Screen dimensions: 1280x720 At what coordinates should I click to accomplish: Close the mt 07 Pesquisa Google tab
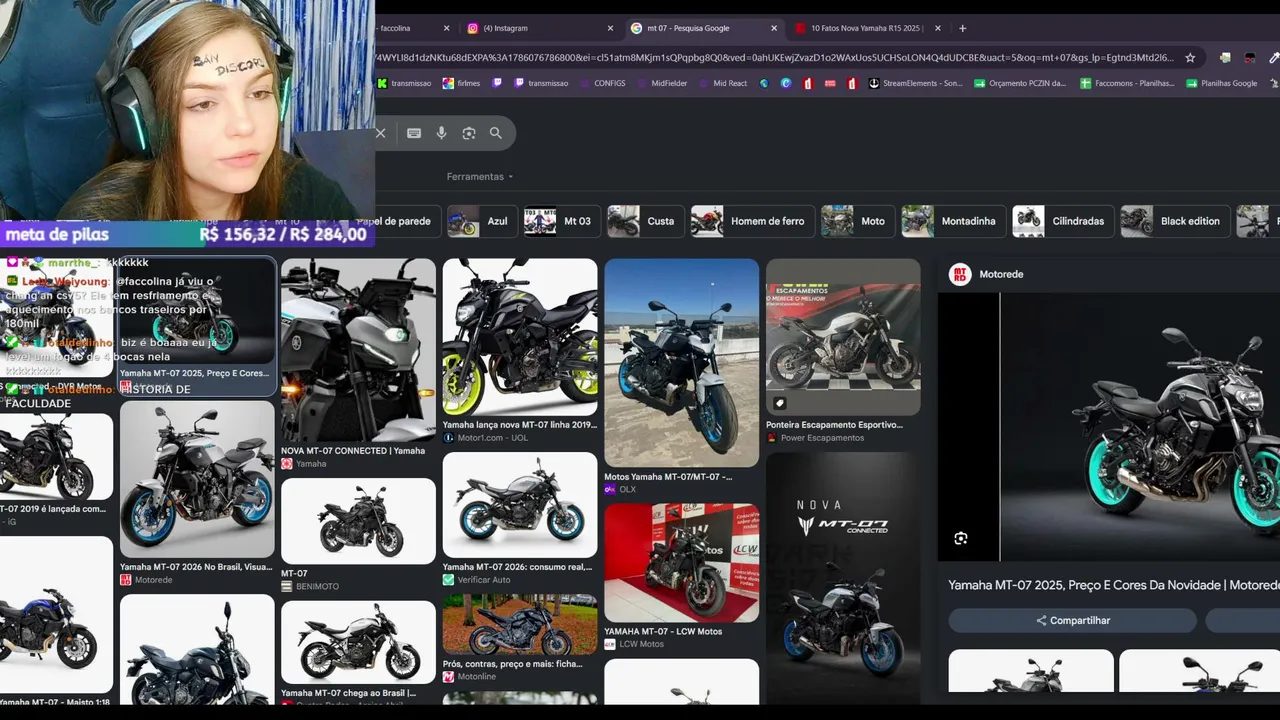[x=774, y=28]
